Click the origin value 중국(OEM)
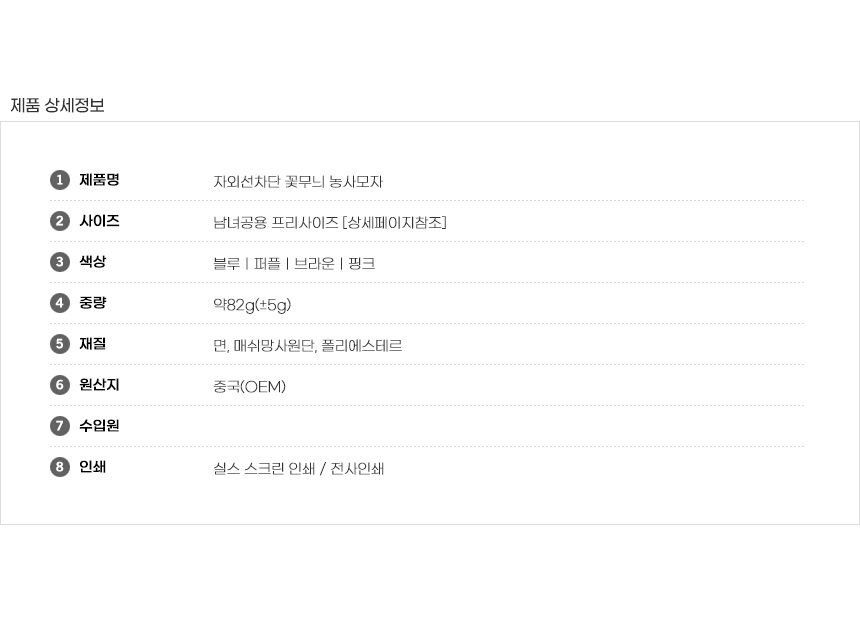 point(249,387)
